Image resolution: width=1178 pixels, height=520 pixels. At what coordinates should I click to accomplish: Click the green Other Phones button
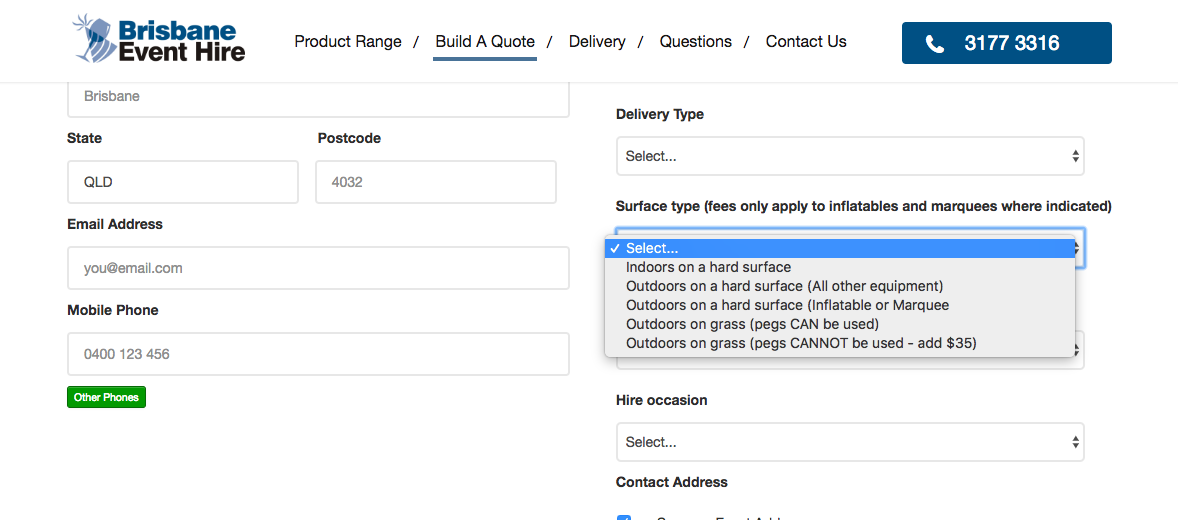(106, 397)
